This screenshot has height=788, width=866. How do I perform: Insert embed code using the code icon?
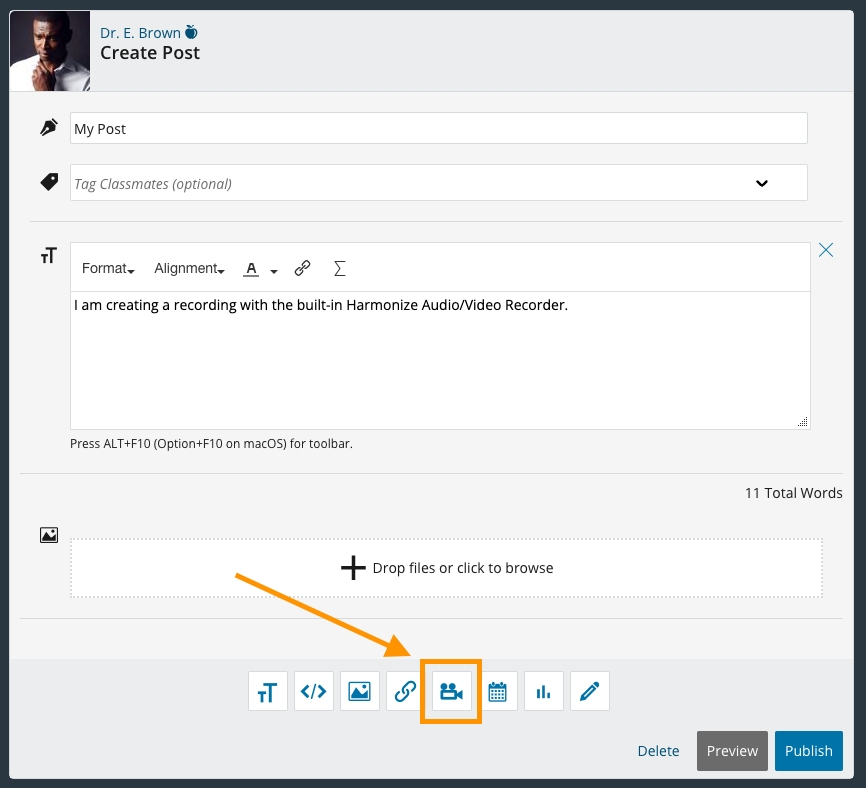click(314, 691)
